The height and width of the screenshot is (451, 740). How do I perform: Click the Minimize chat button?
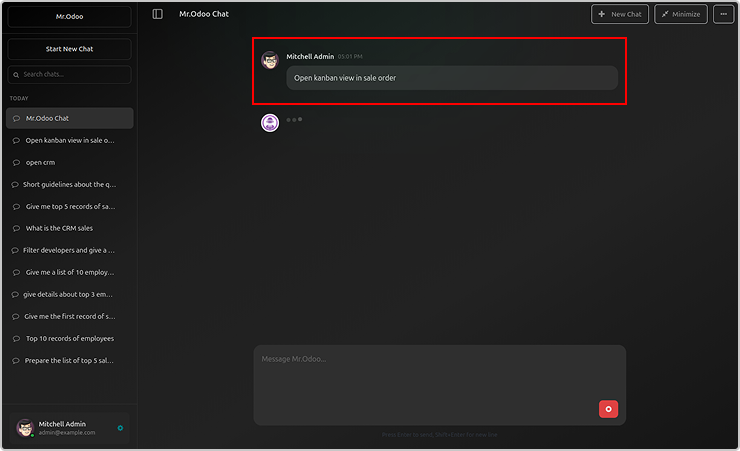tap(680, 14)
